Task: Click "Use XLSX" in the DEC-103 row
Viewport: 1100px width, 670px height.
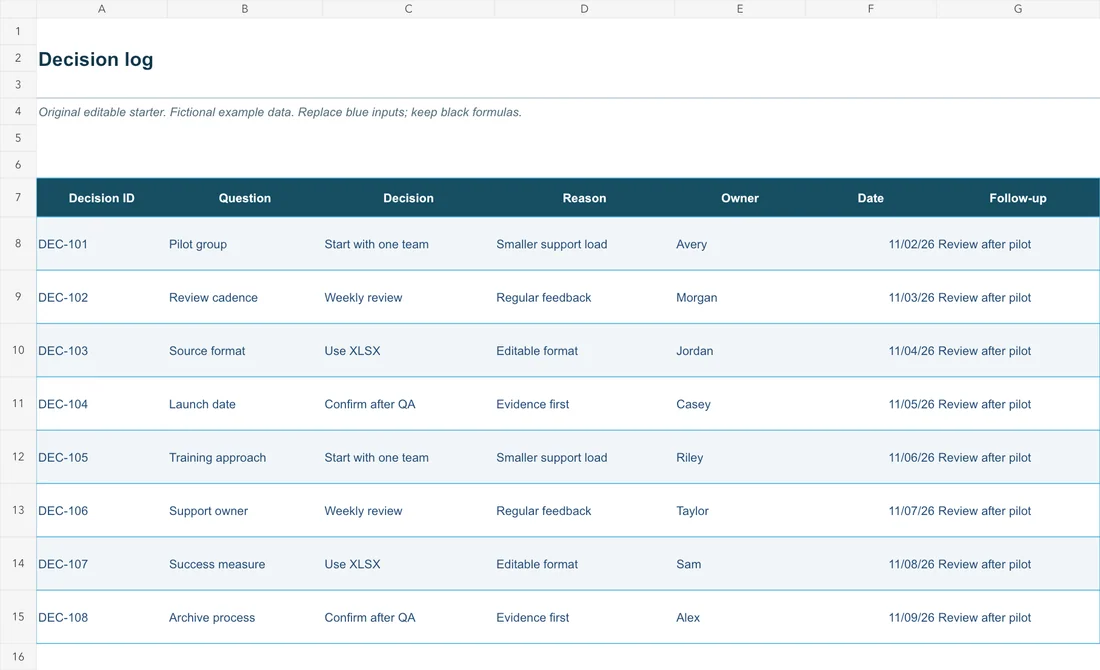Action: 352,351
